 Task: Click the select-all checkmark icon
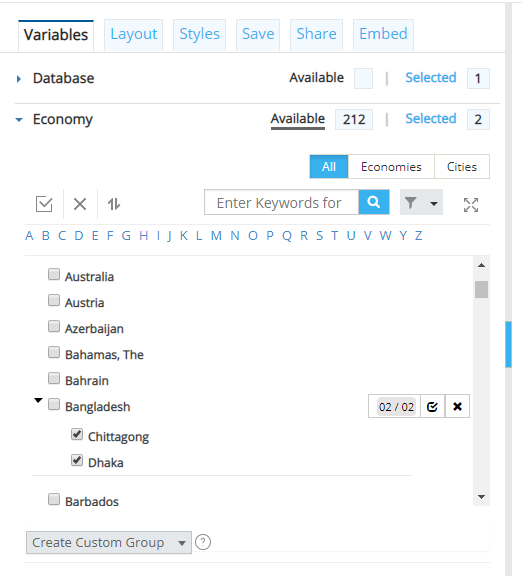tap(44, 204)
